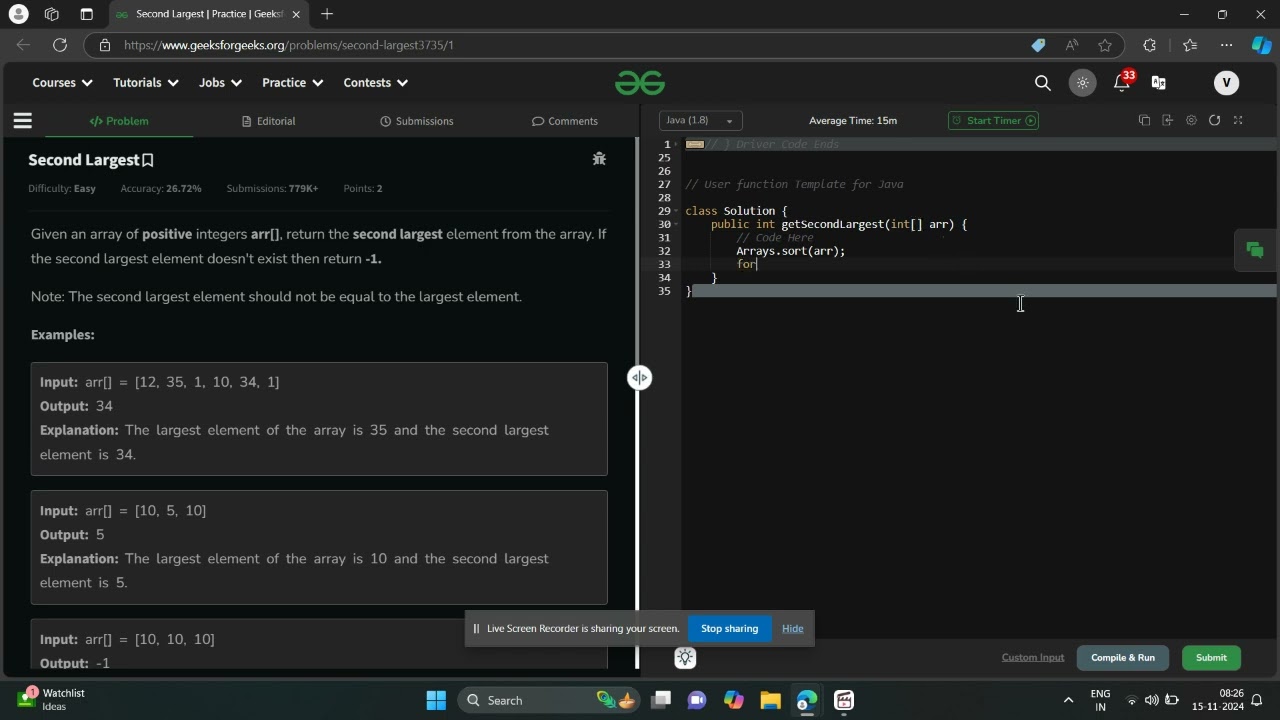Expand the Tutorials dropdown menu
Viewport: 1280px width, 720px height.
[146, 83]
